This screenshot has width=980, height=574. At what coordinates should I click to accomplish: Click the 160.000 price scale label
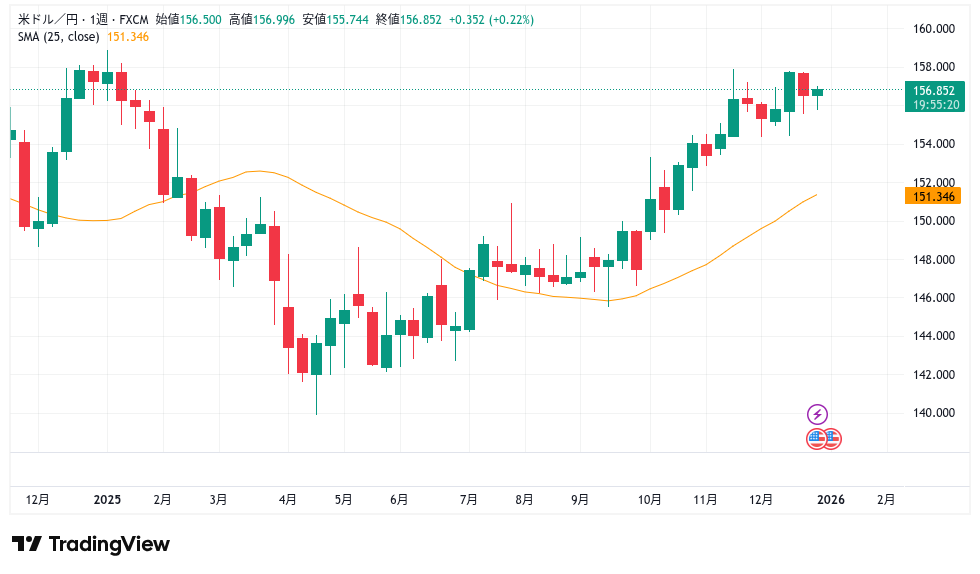(x=931, y=29)
